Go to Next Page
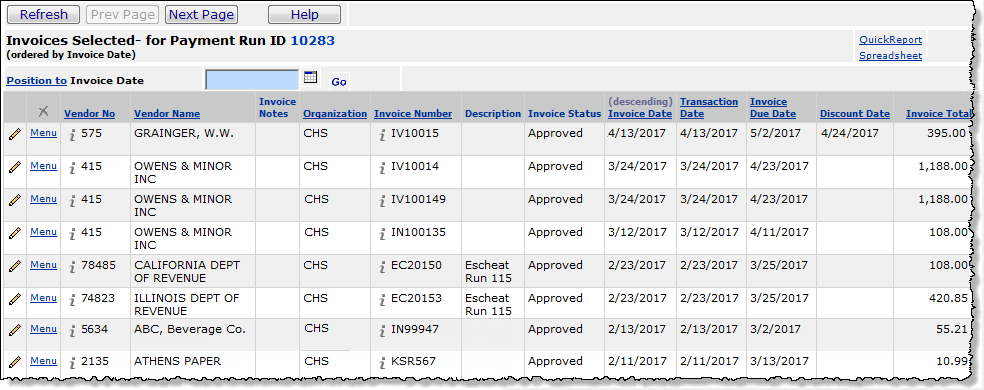This screenshot has height=390, width=984. tap(201, 14)
